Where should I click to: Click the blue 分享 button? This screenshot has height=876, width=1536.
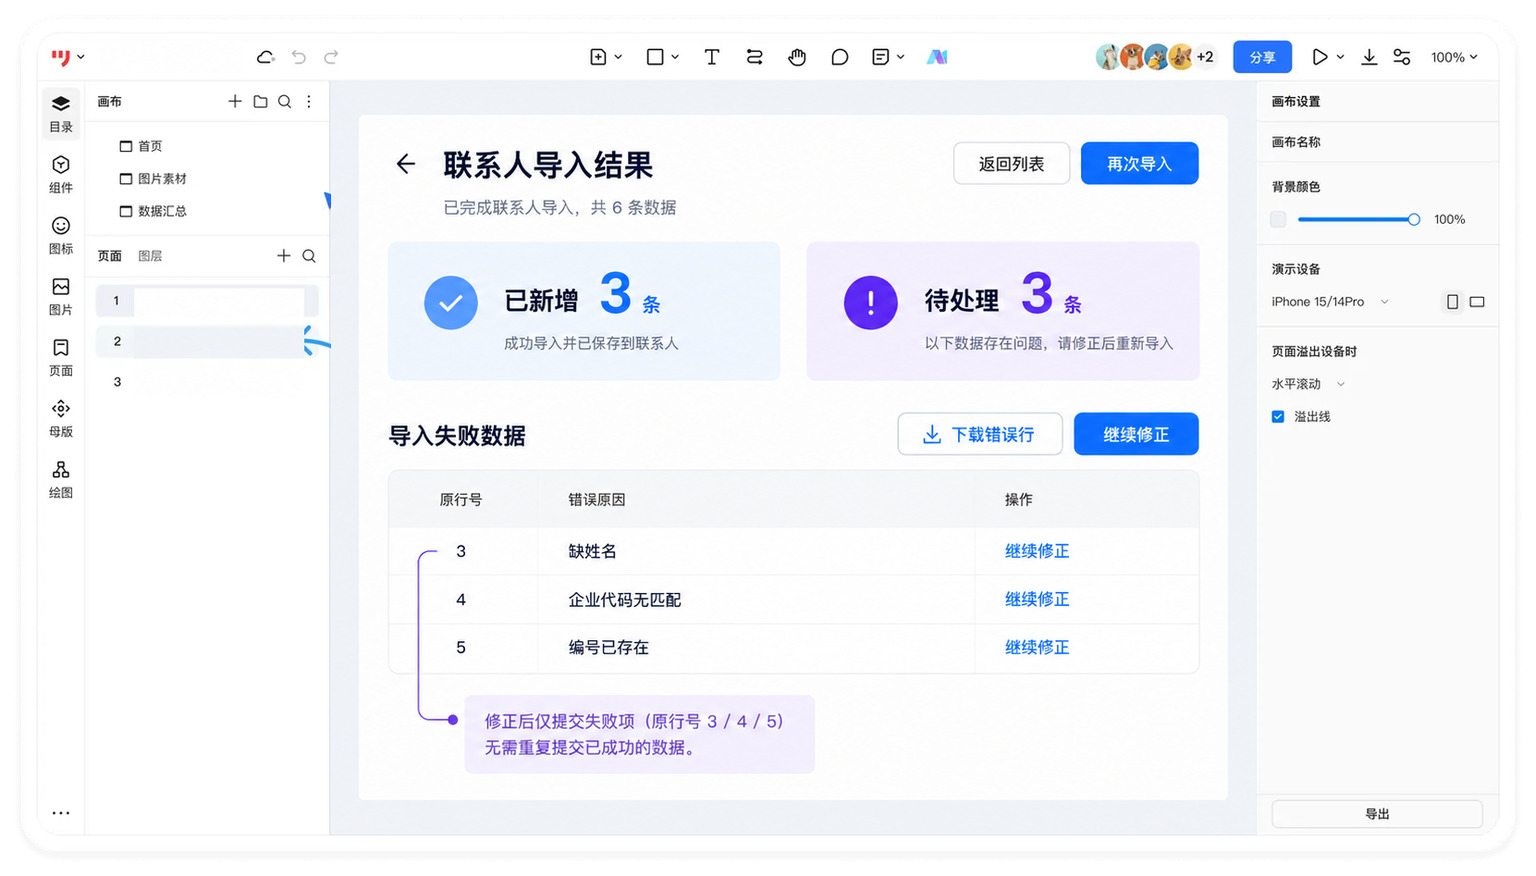pos(1262,57)
